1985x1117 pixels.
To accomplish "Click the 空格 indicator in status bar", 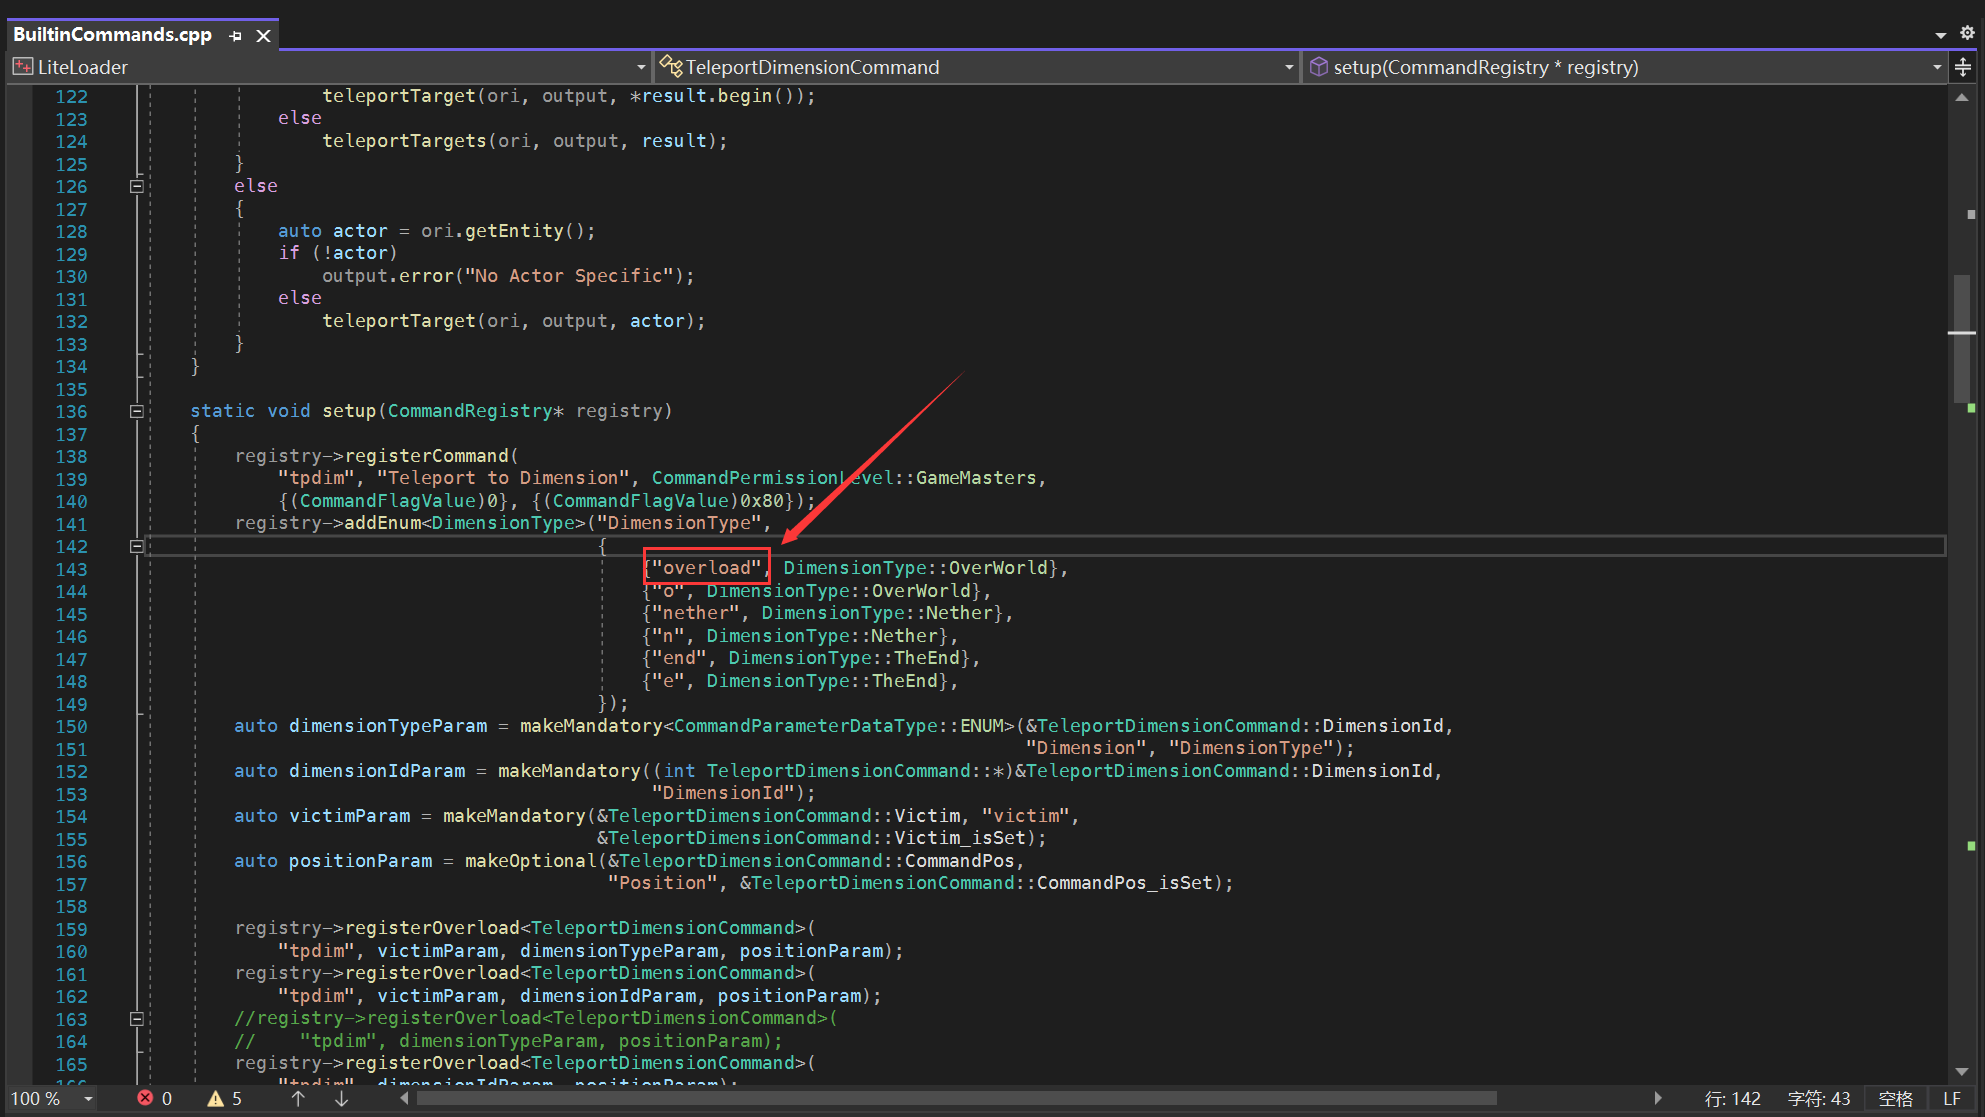I will point(1895,1098).
